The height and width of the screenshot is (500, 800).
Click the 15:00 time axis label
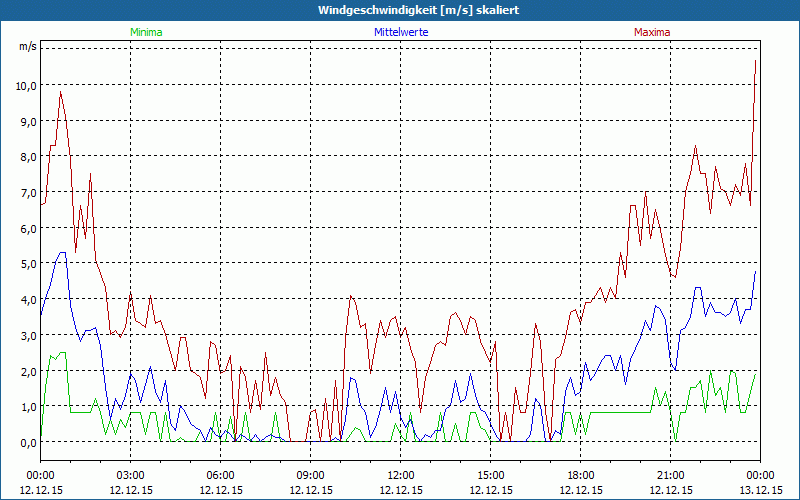[x=491, y=476]
